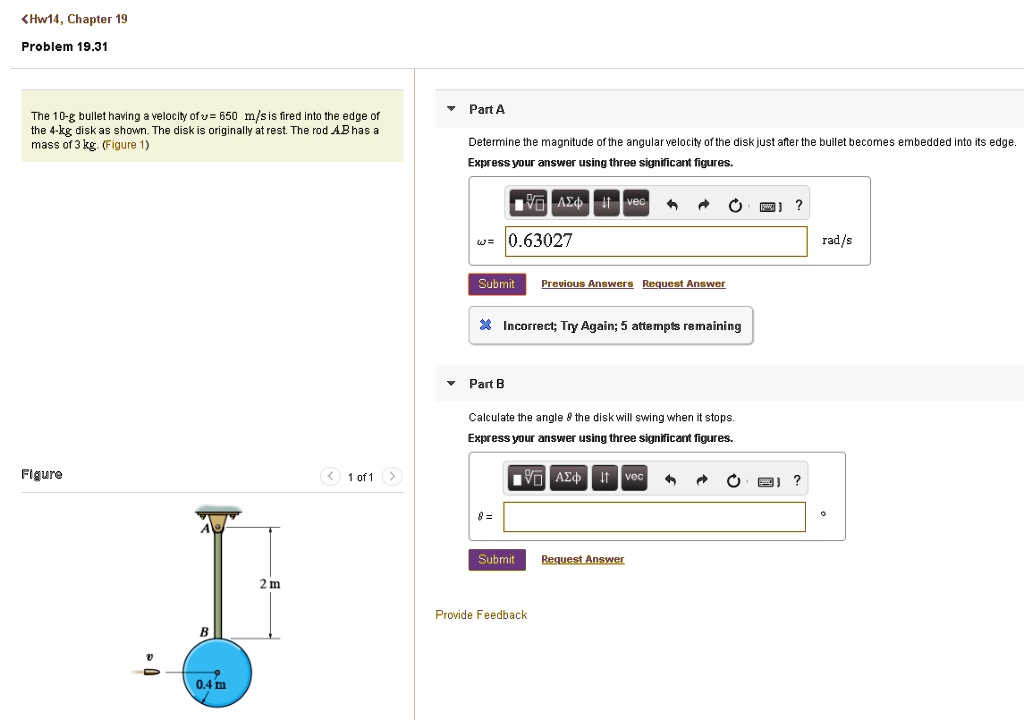
Task: Submit the Part A answer
Action: point(496,284)
